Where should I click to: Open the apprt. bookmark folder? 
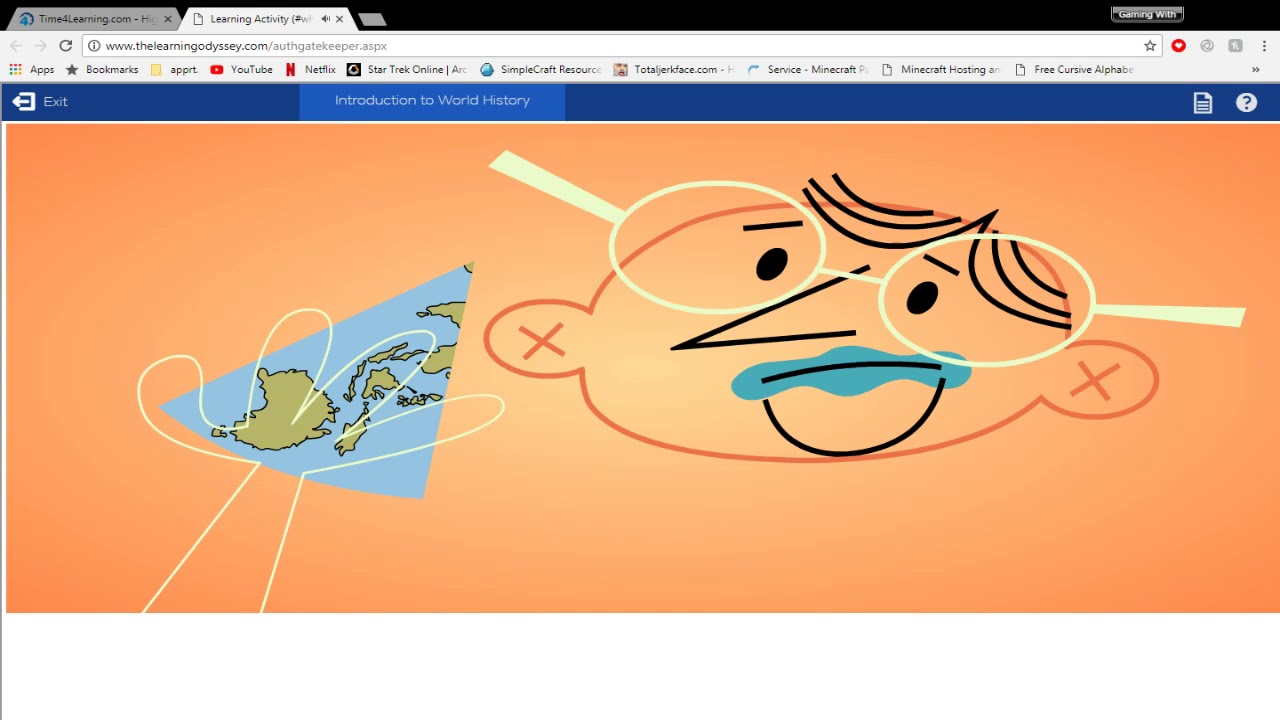pyautogui.click(x=175, y=70)
